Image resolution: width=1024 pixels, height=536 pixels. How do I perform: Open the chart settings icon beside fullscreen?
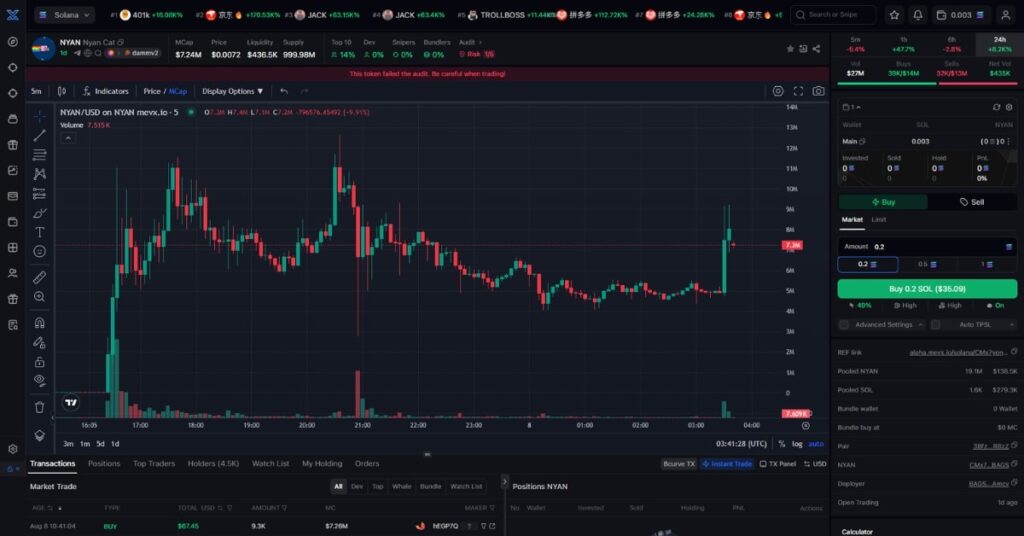point(778,91)
